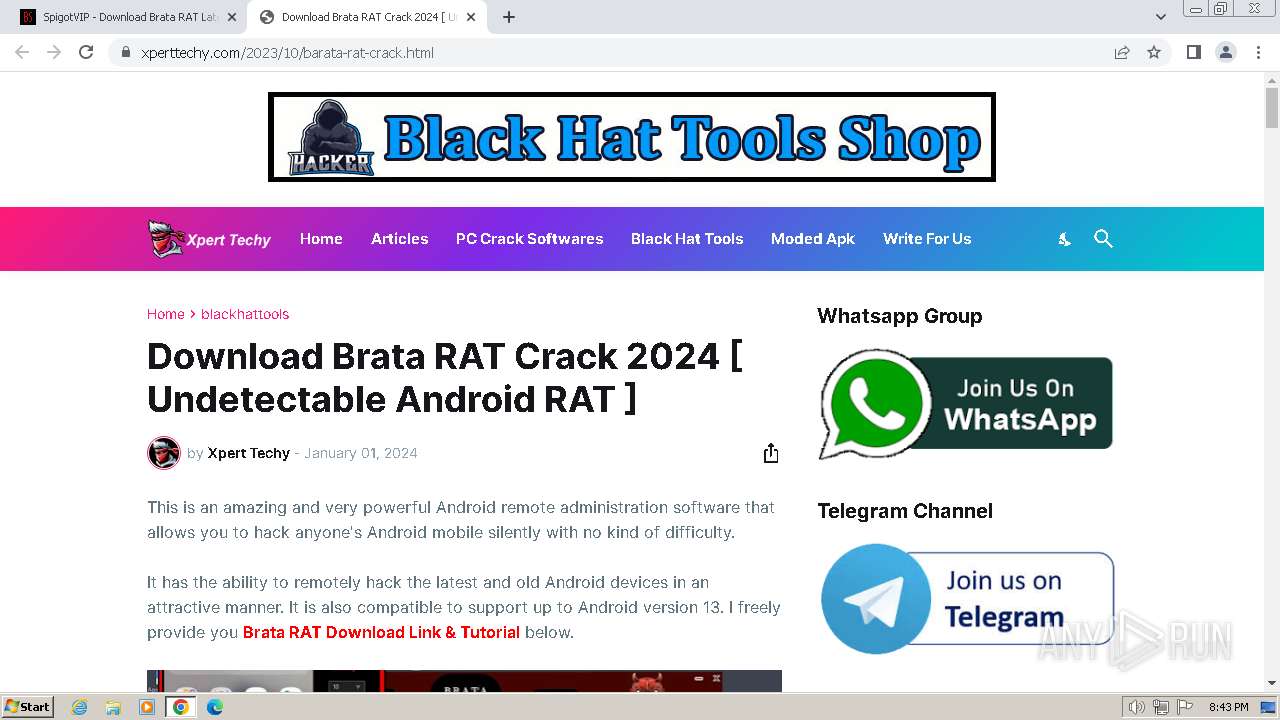This screenshot has height=720, width=1280.
Task: Click the Home breadcrumb link
Action: pos(165,314)
